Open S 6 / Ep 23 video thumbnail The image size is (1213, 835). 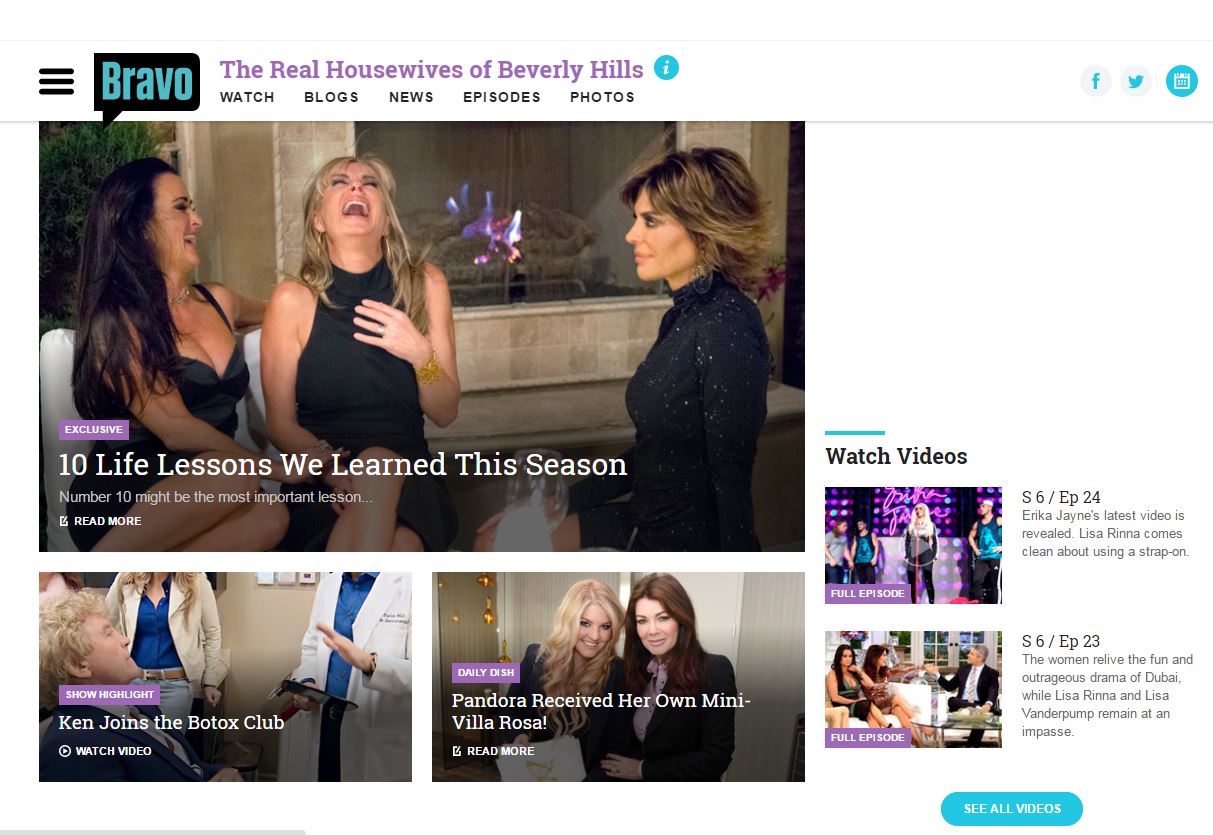click(913, 689)
